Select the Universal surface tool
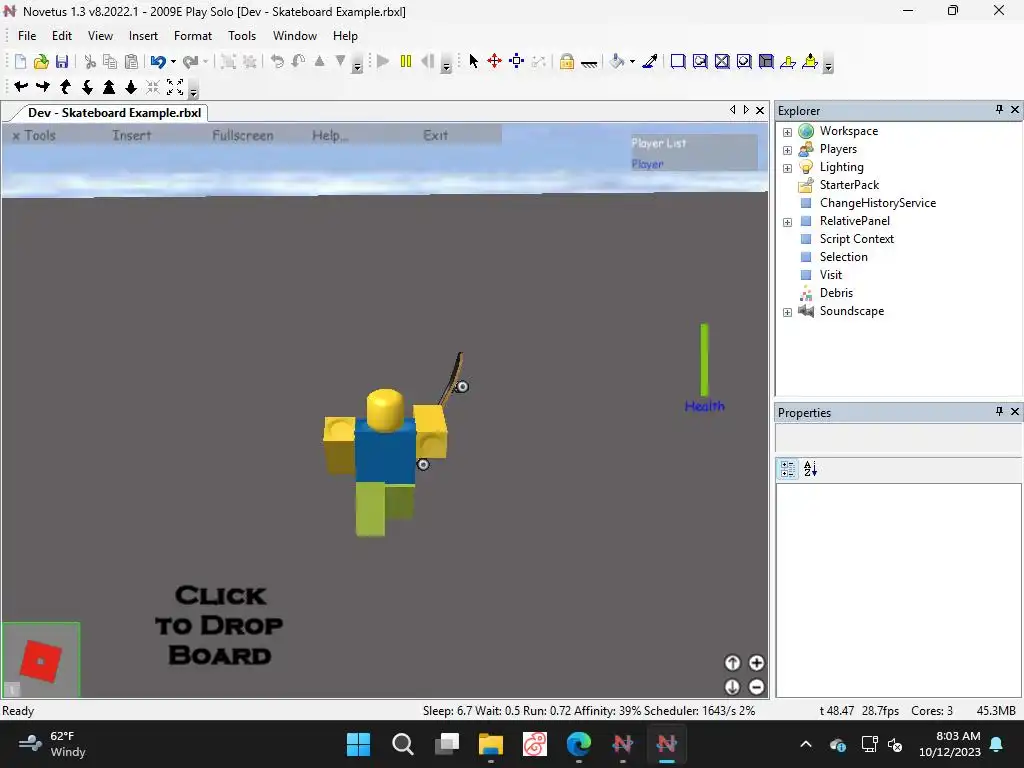This screenshot has width=1024, height=768. [x=766, y=61]
